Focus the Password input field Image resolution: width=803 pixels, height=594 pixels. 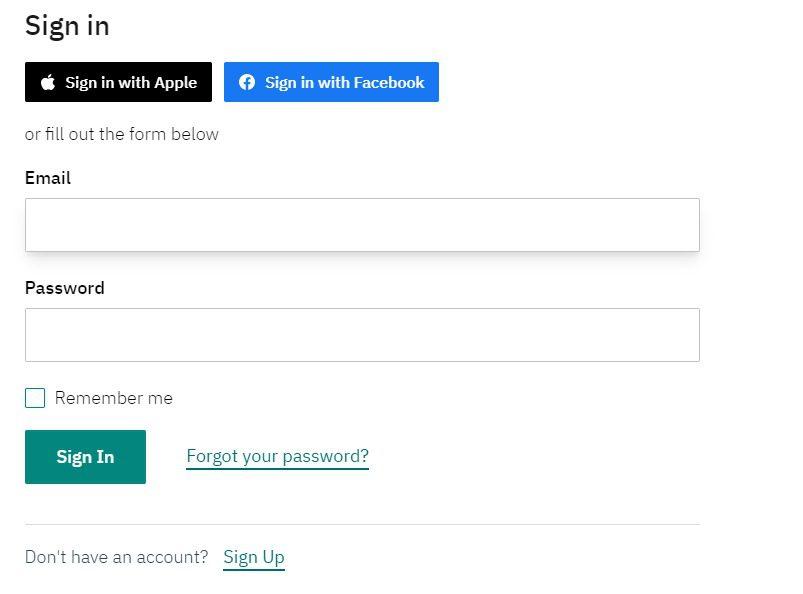[x=362, y=335]
